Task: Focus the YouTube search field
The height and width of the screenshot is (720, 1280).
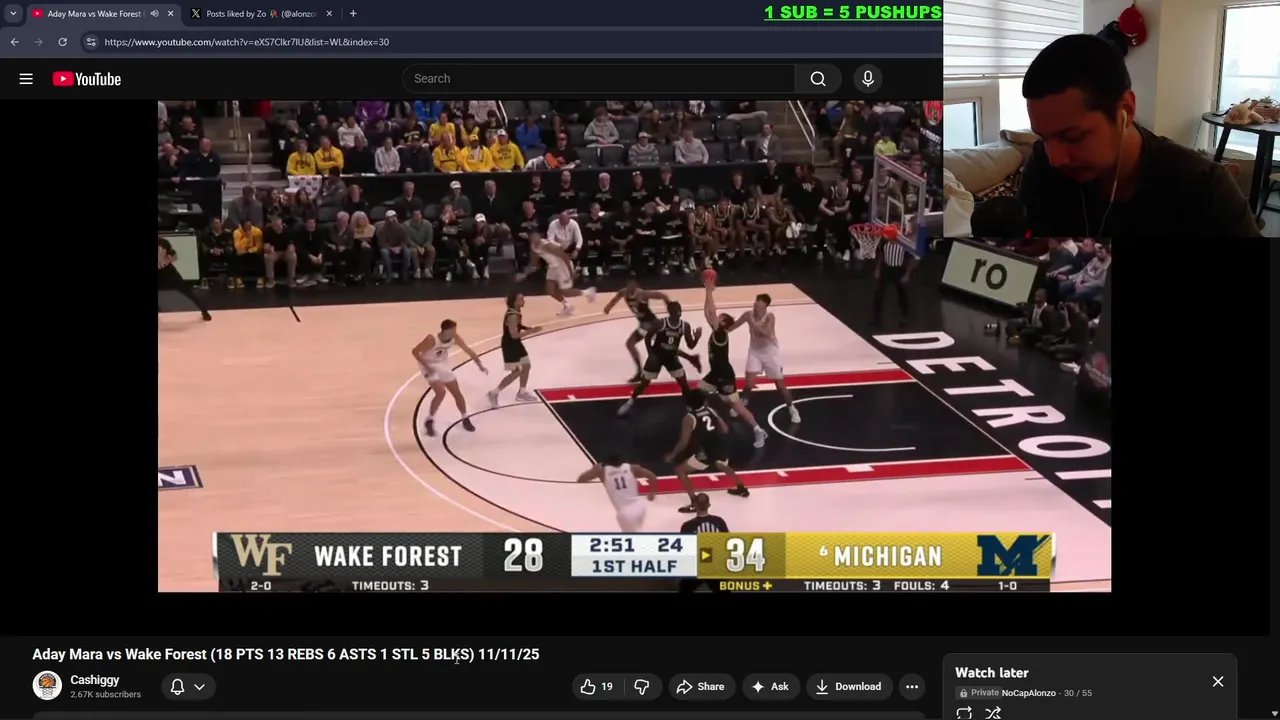Action: 600,79
